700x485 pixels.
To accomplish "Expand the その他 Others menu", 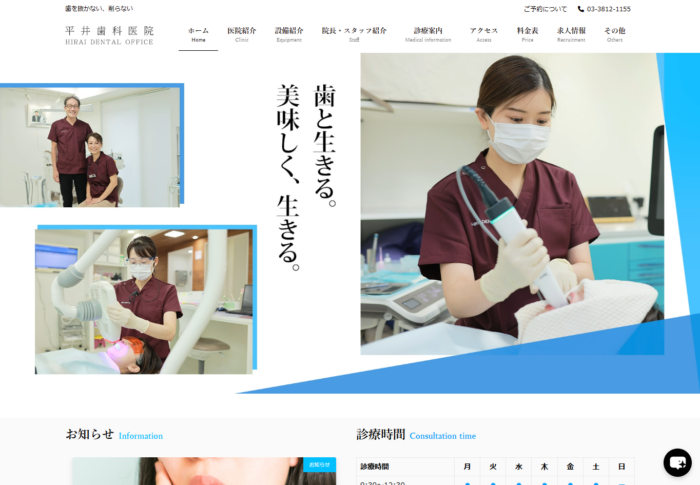I will 614,35.
